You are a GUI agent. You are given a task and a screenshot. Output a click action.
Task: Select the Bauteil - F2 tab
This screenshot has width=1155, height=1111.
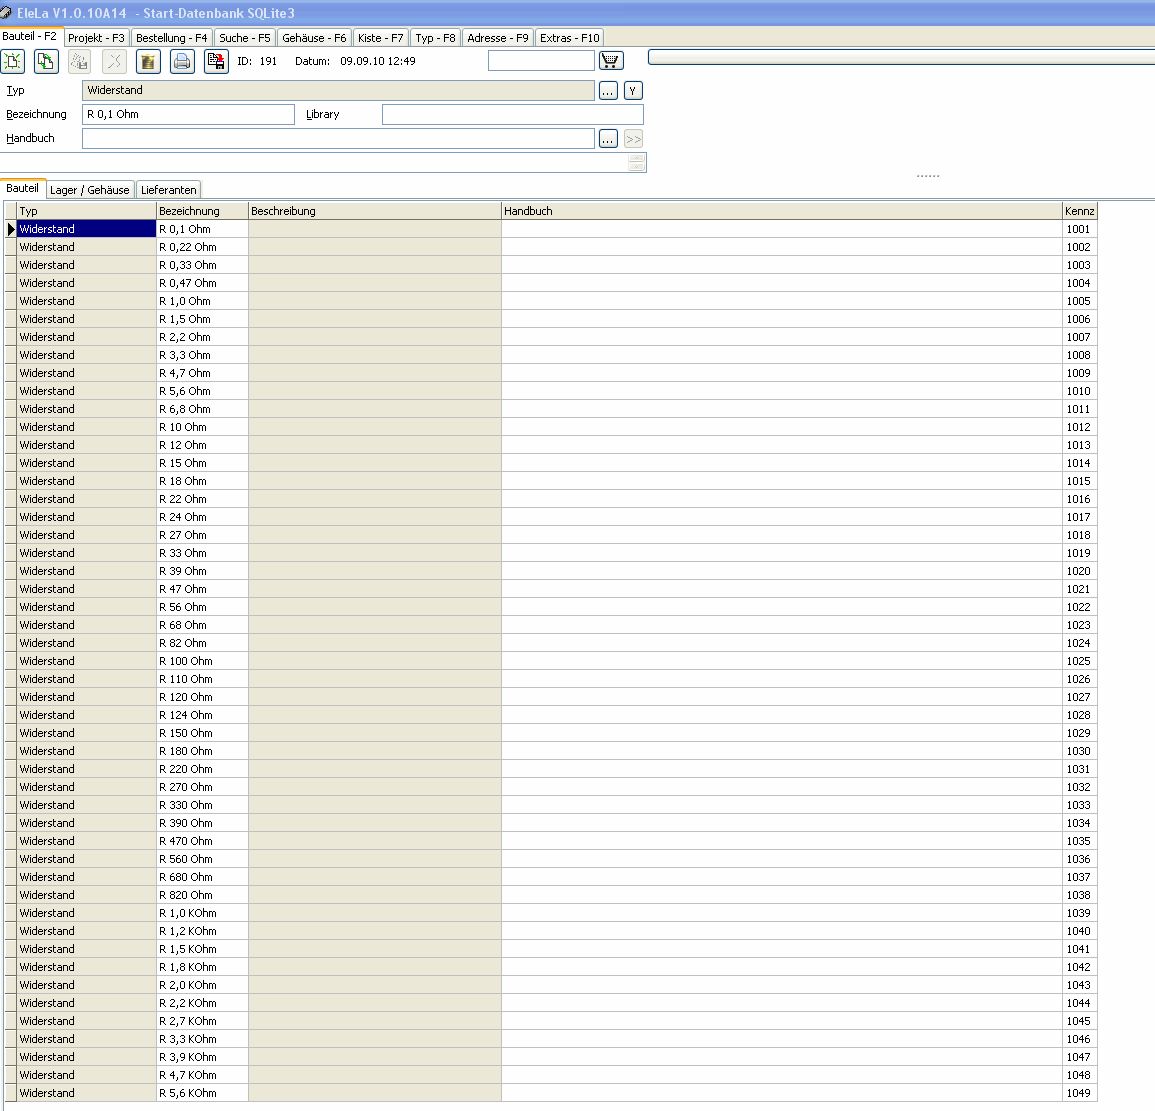click(x=29, y=36)
